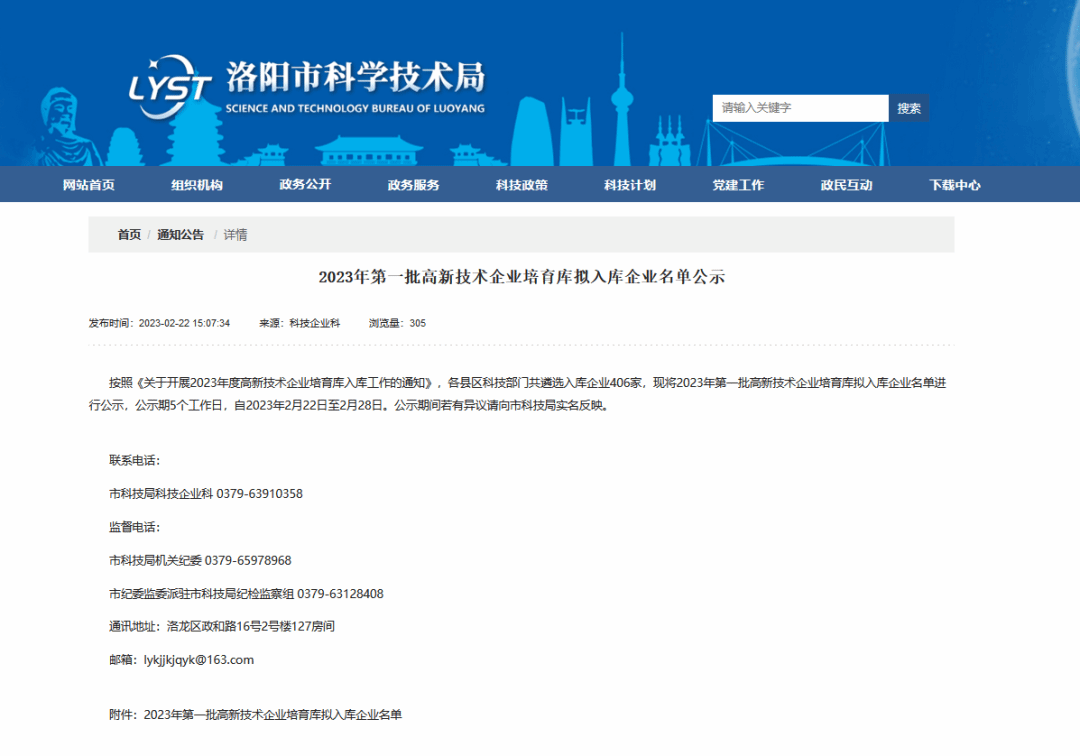Open the 网站首页 menu item
Screen dimensions: 1080x756
pos(88,185)
